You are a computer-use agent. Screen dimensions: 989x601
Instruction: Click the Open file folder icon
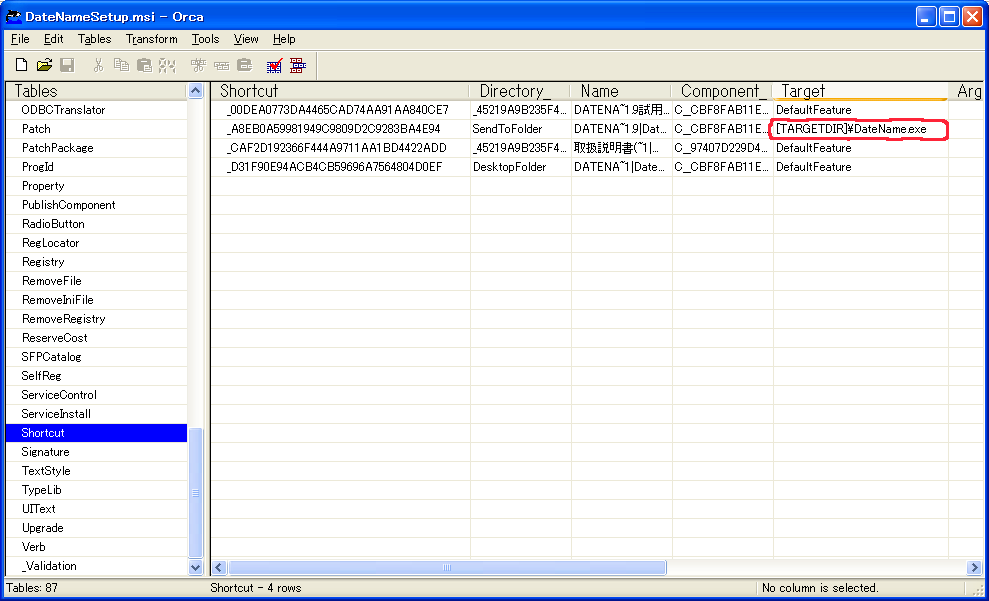(44, 65)
